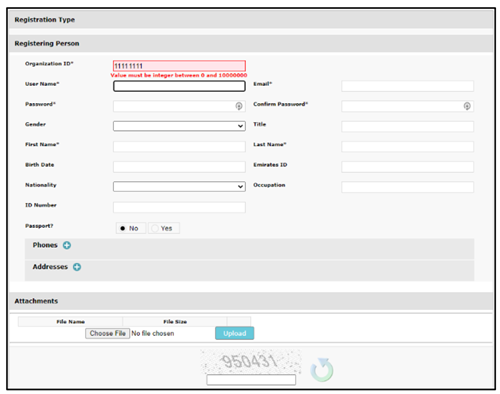Show password using Confirm Password field icon

pos(467,106)
